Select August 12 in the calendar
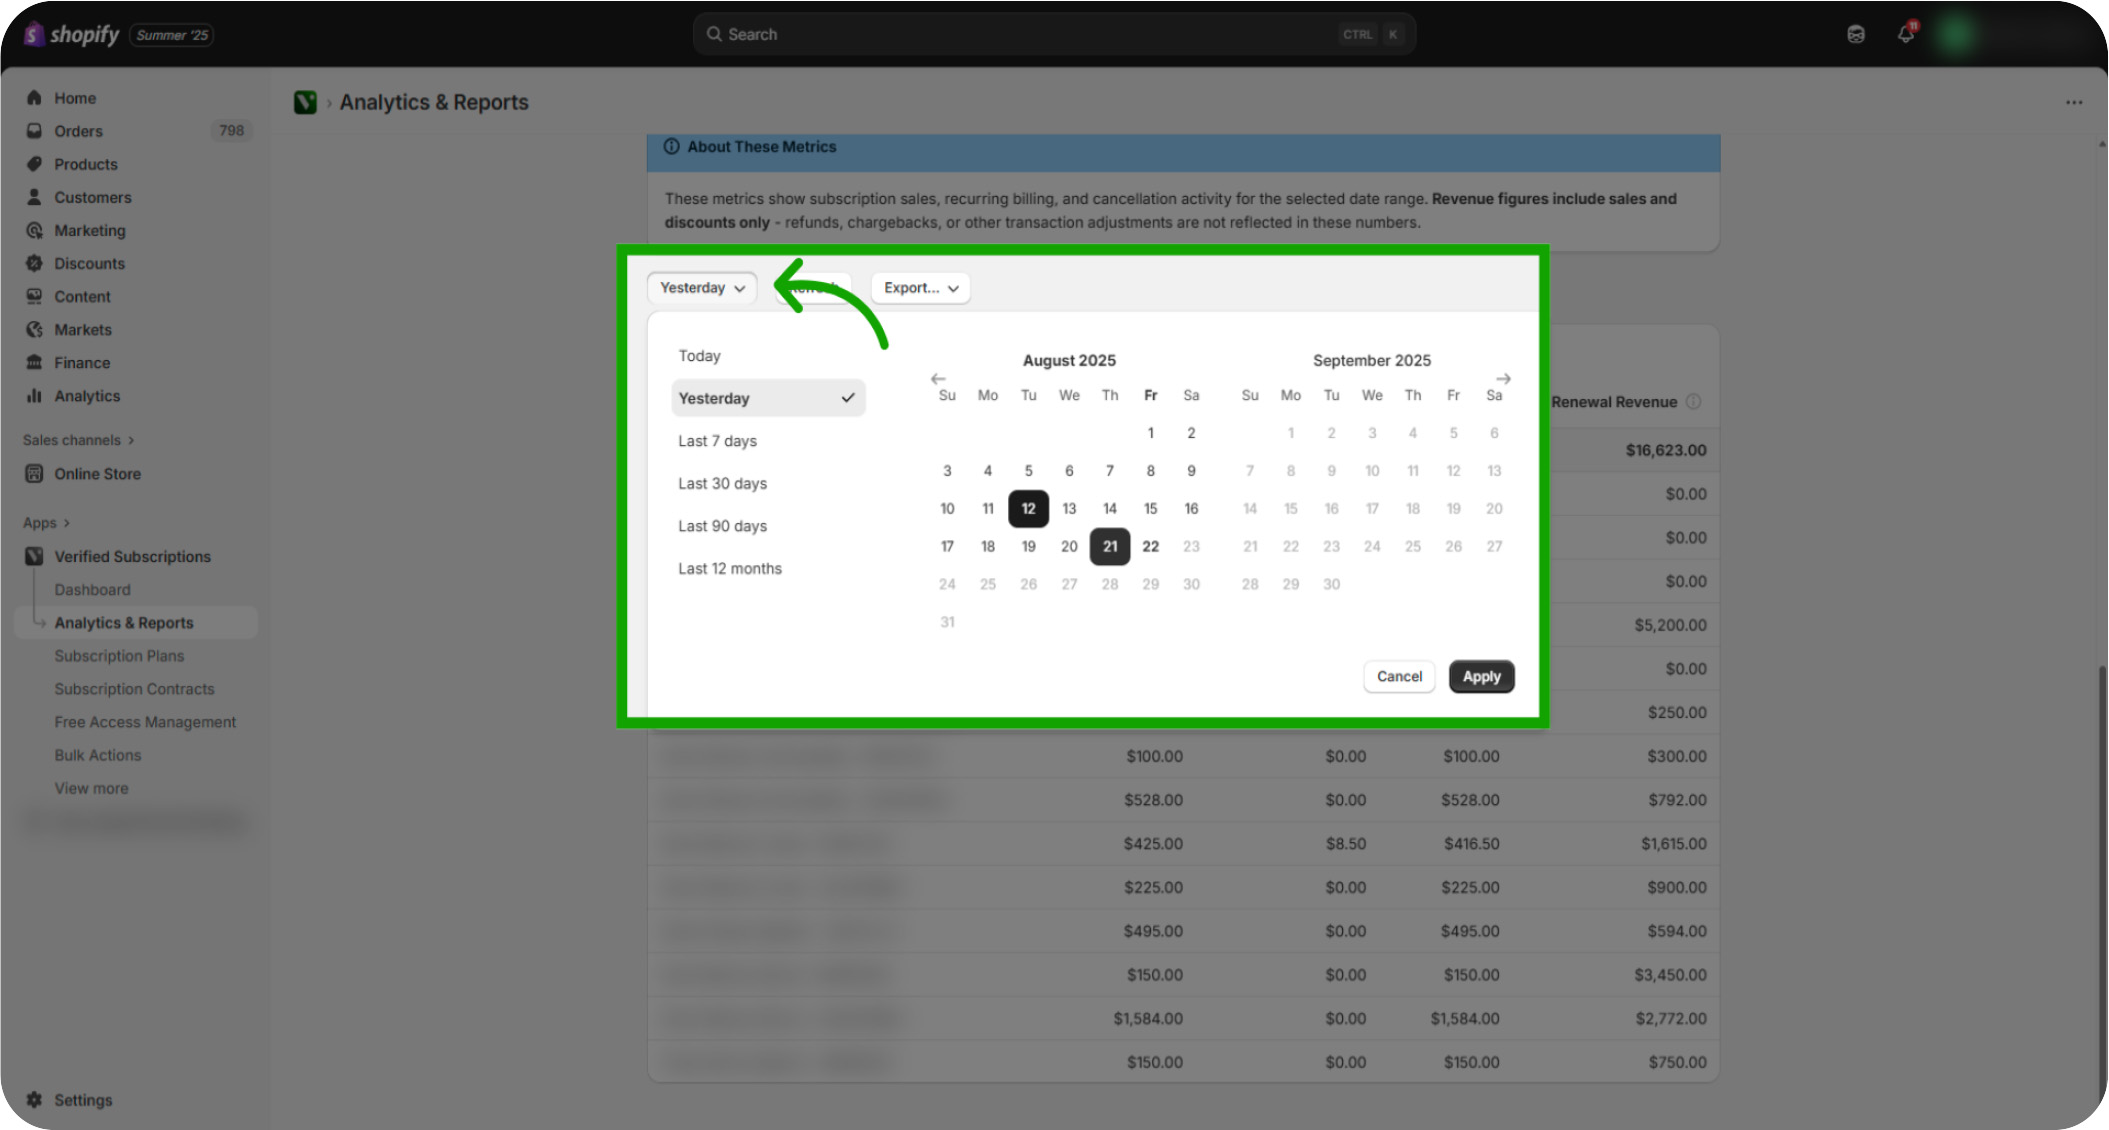 (x=1028, y=508)
